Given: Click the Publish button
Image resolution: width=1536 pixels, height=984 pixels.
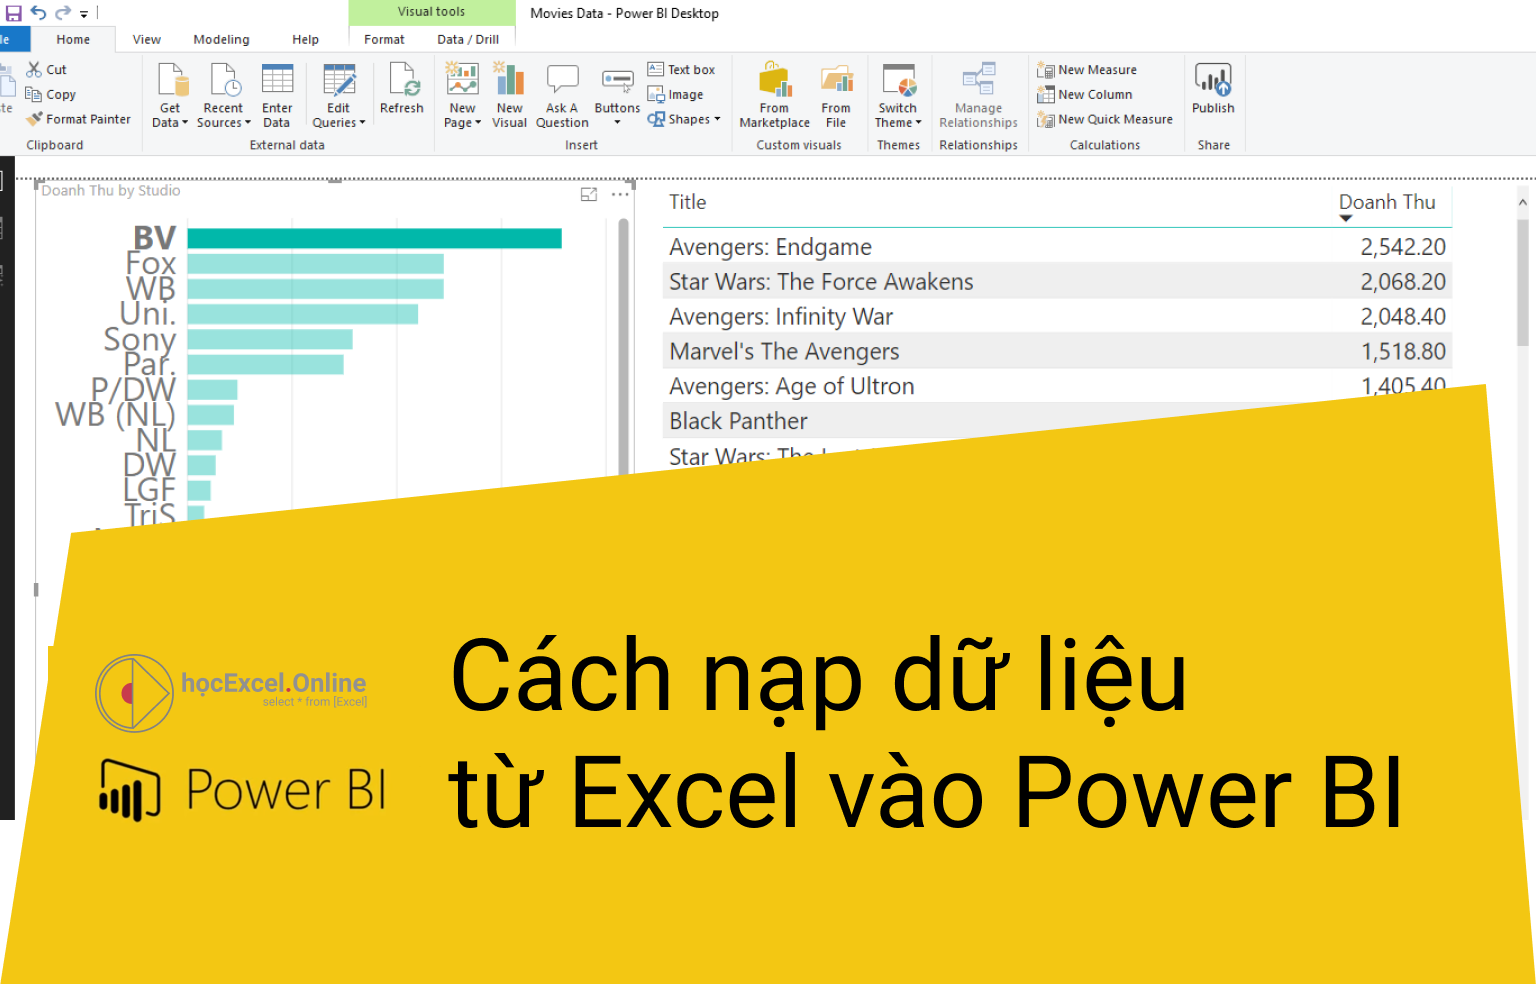Looking at the screenshot, I should pos(1213,89).
